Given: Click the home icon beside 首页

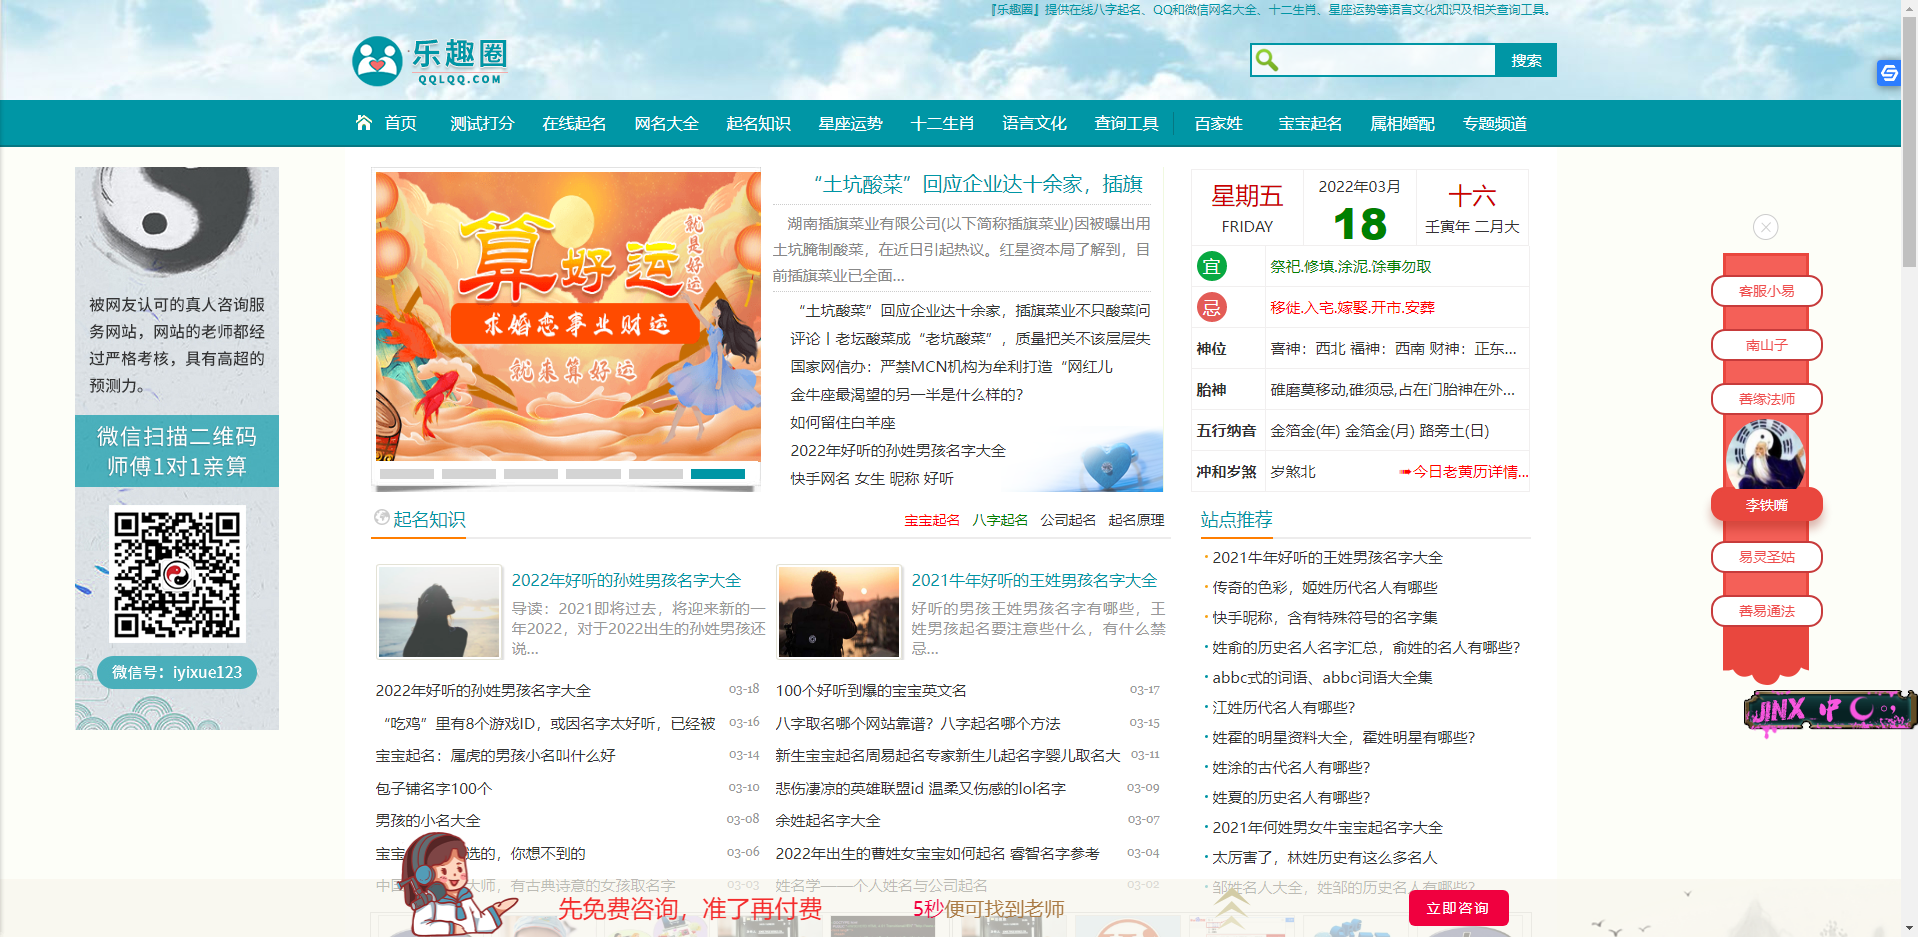Looking at the screenshot, I should [364, 122].
